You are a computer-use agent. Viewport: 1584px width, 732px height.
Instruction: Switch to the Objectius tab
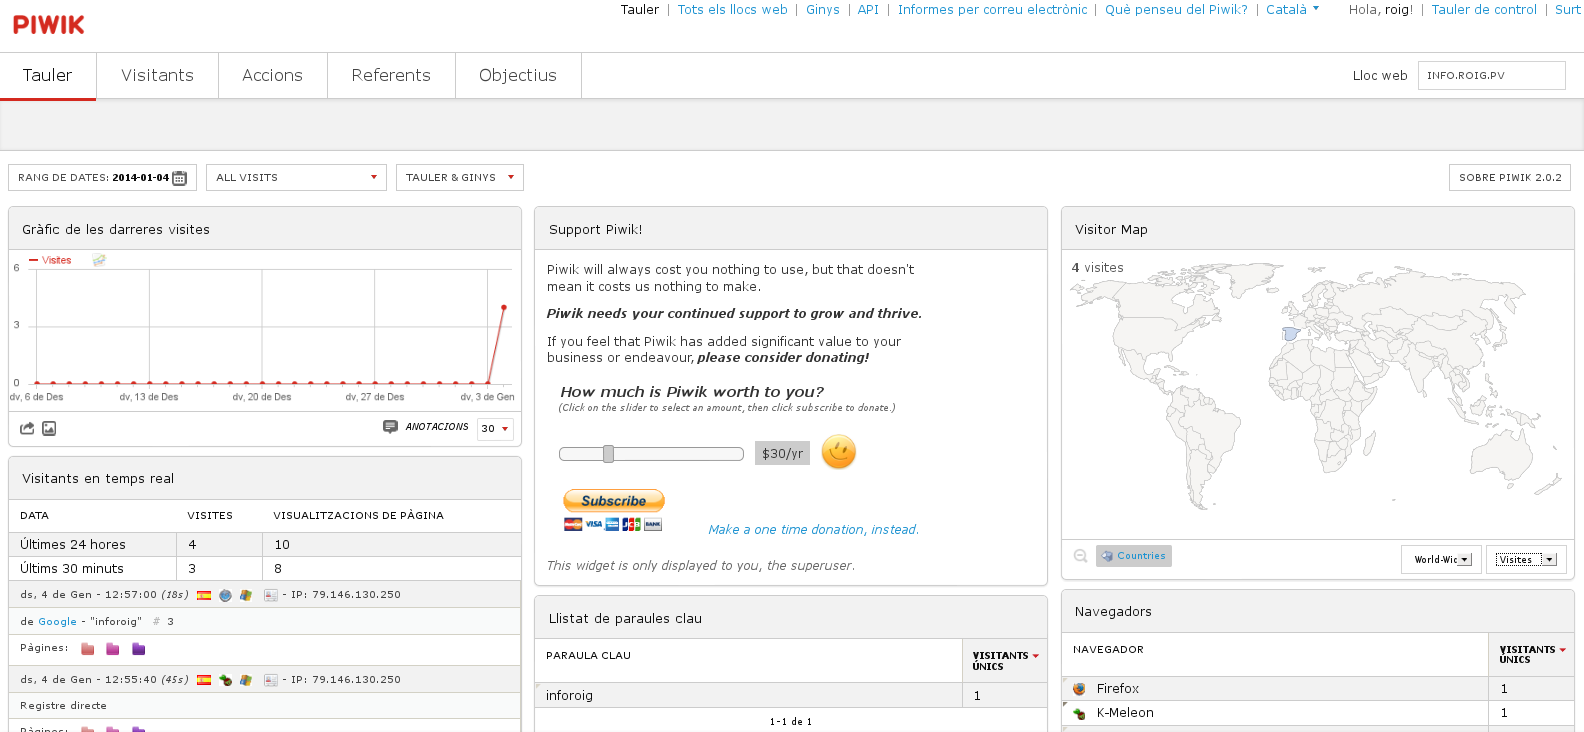(x=518, y=76)
